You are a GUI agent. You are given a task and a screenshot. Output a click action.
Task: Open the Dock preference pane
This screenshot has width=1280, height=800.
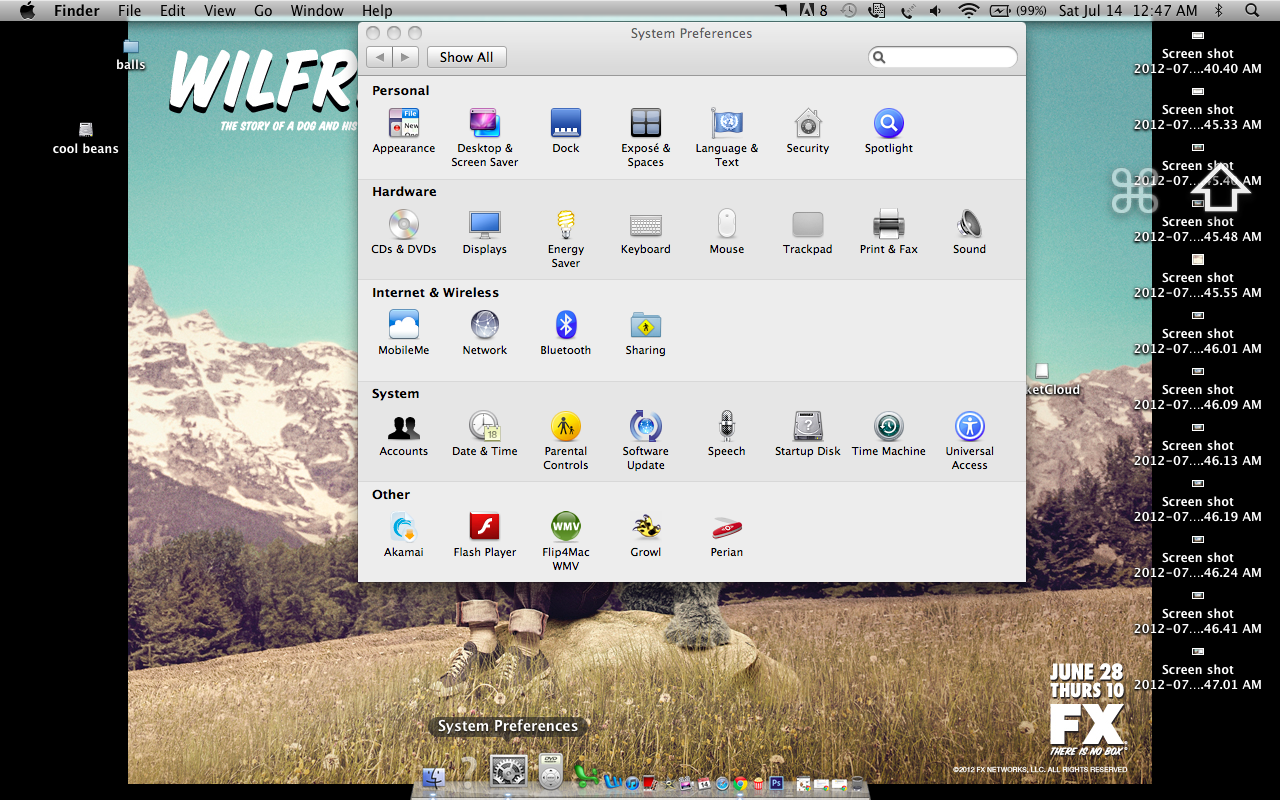(566, 131)
